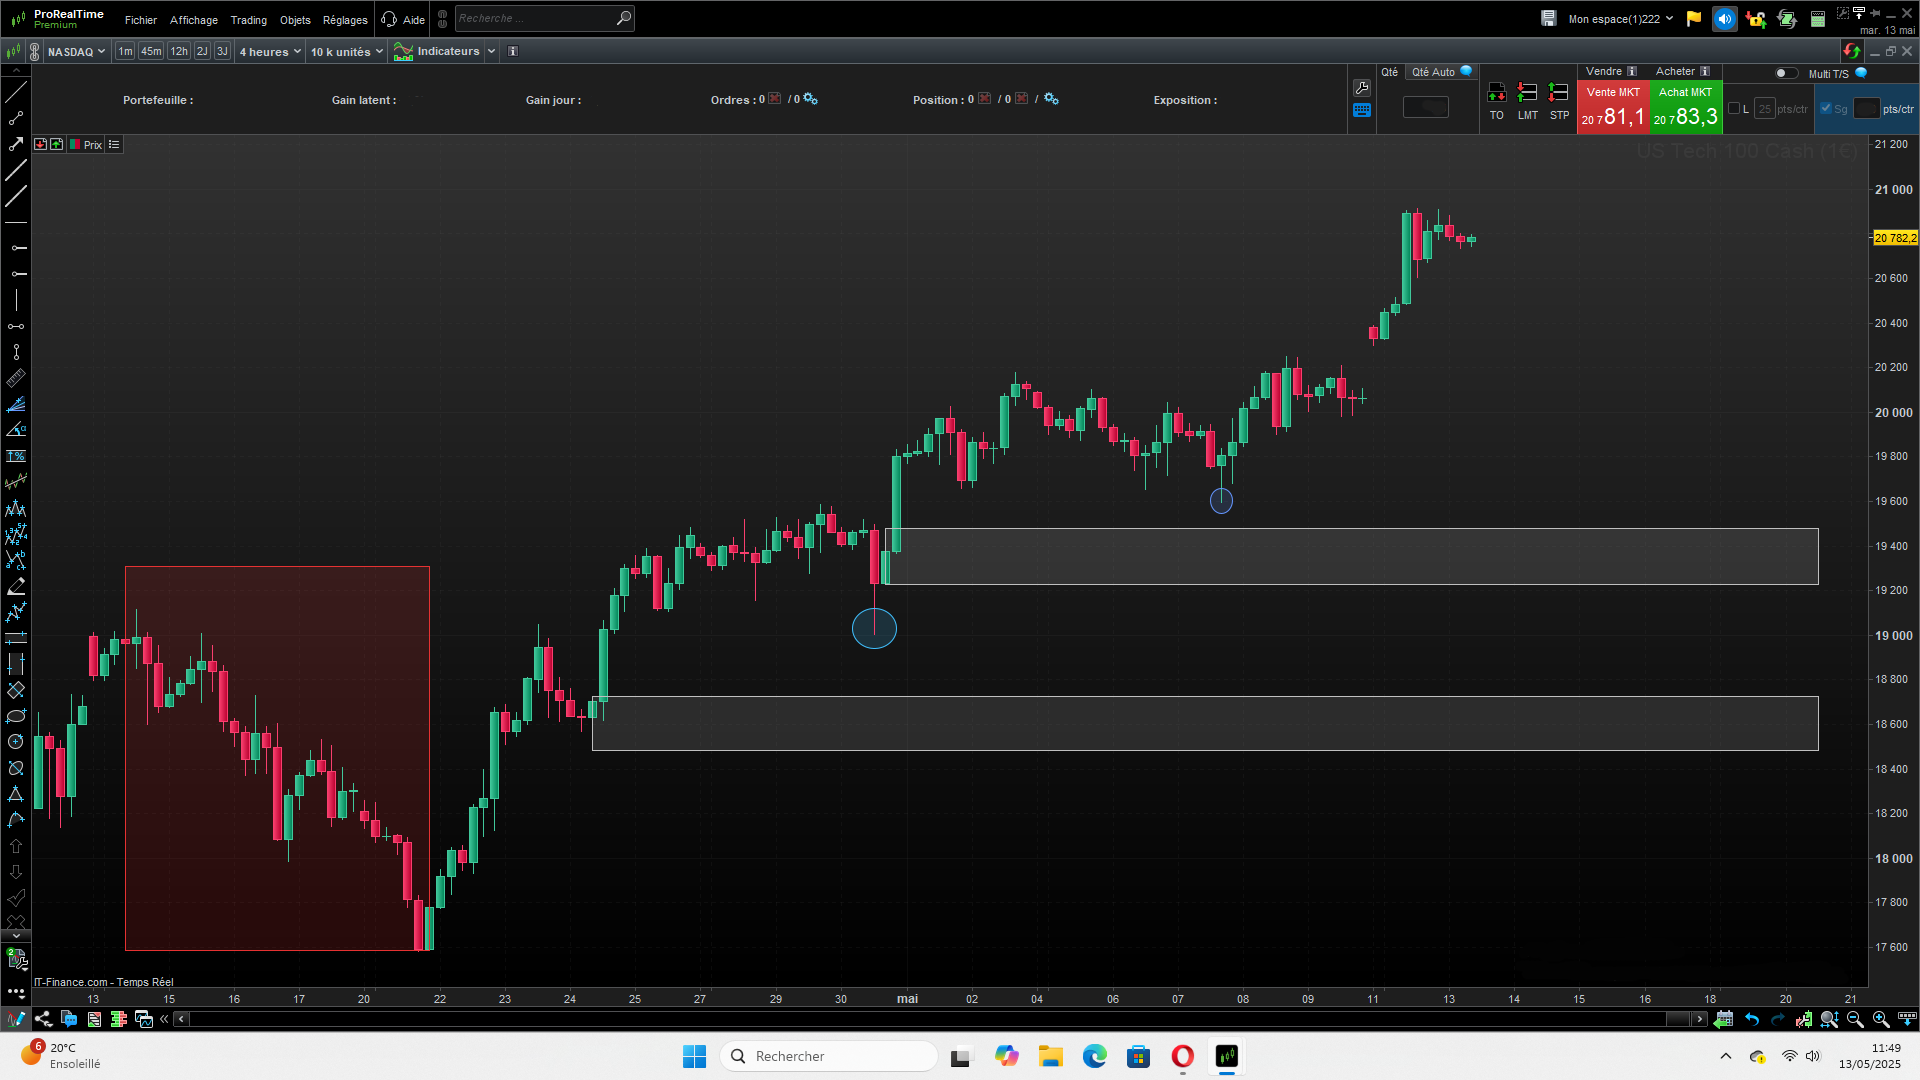Viewport: 1920px width, 1080px height.
Task: Expand the NASDAQ instrument dropdown
Action: (x=76, y=52)
